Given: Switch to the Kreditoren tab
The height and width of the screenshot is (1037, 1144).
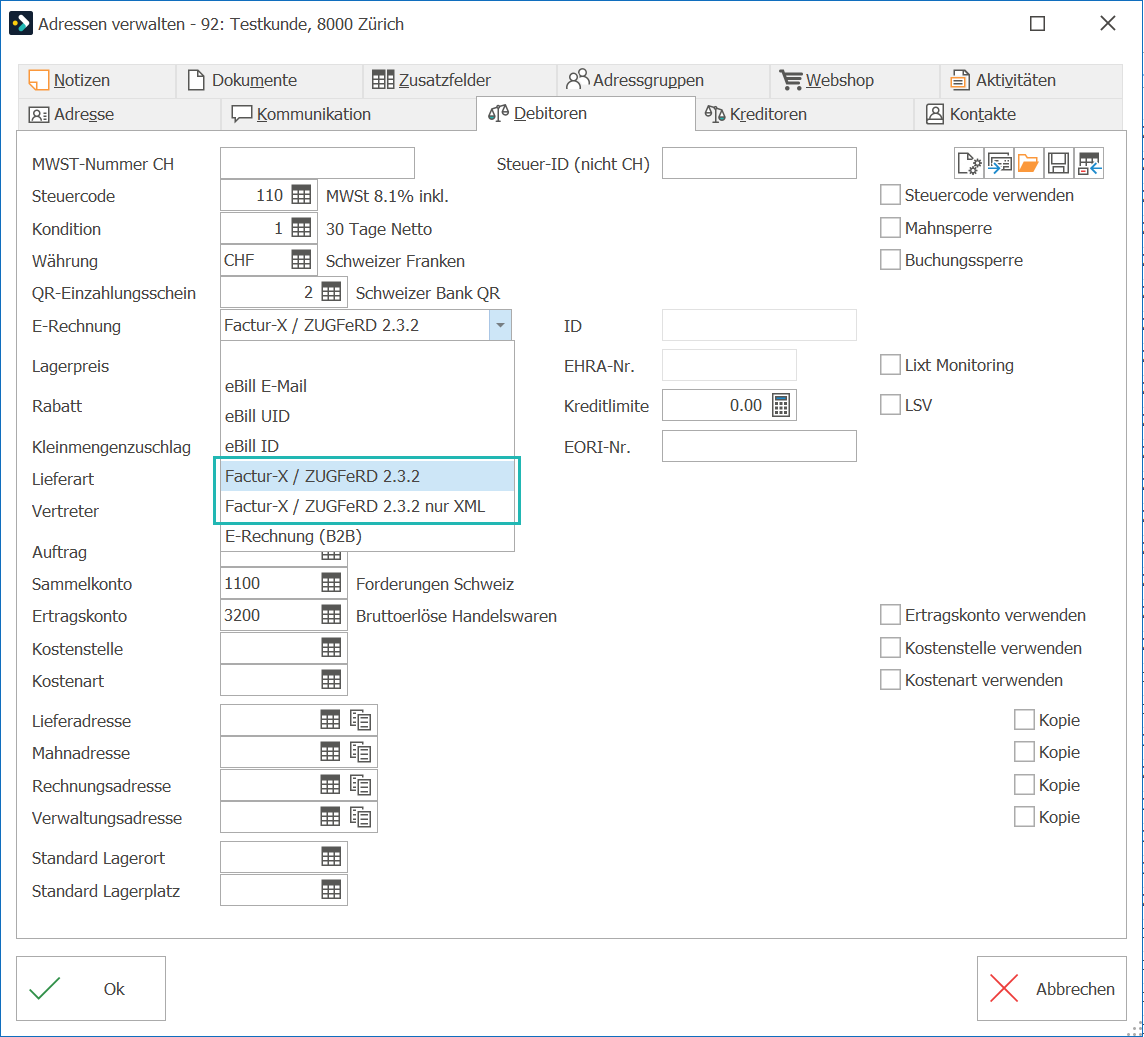Looking at the screenshot, I should (805, 115).
